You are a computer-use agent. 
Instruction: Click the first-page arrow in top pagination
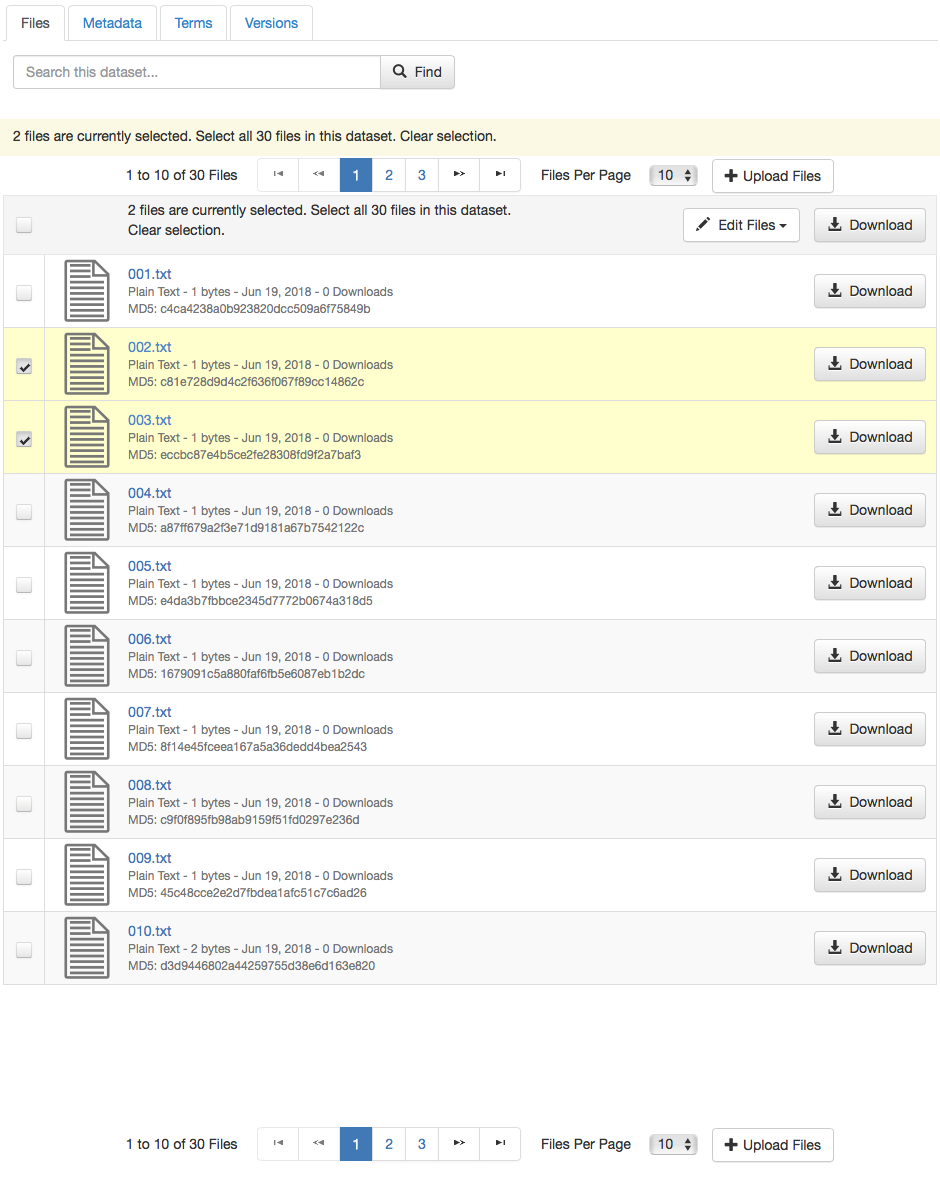point(277,175)
